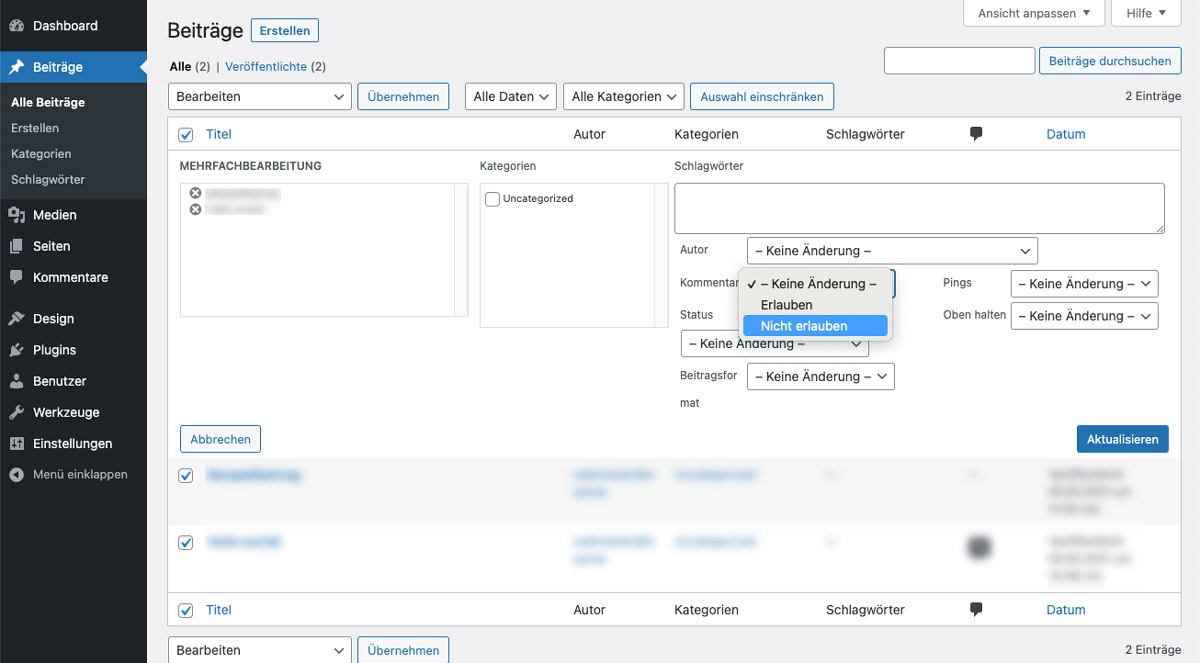The width and height of the screenshot is (1200, 663).
Task: Open the Veröffentlichte (2) filter link
Action: click(x=264, y=65)
